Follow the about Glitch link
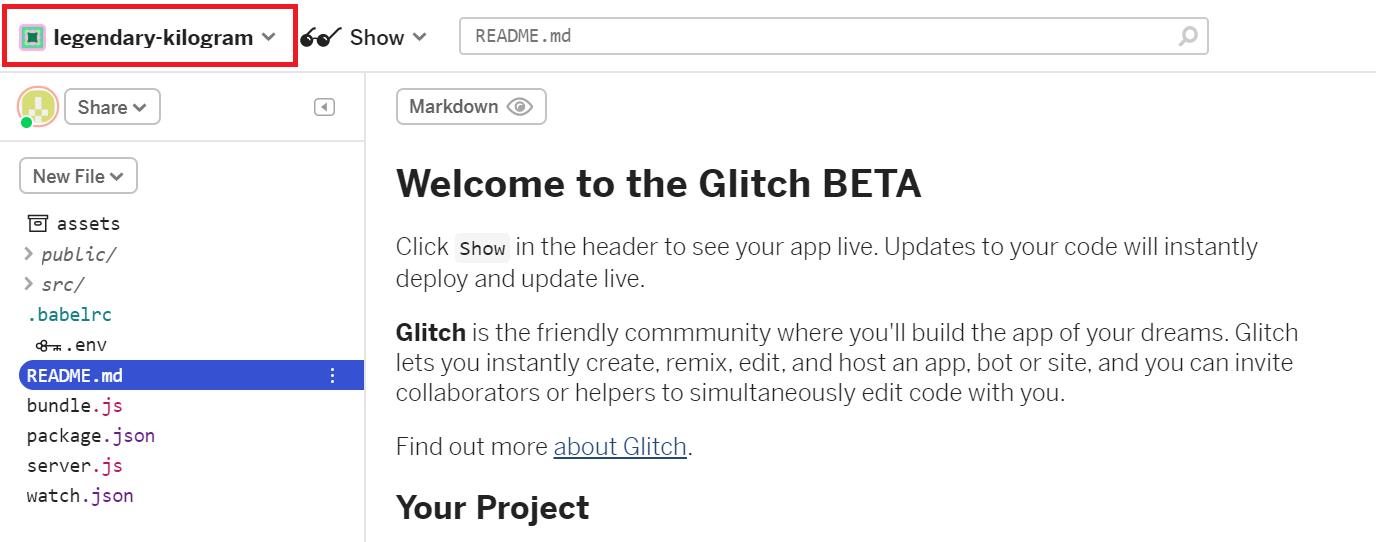1376x542 pixels. [620, 446]
